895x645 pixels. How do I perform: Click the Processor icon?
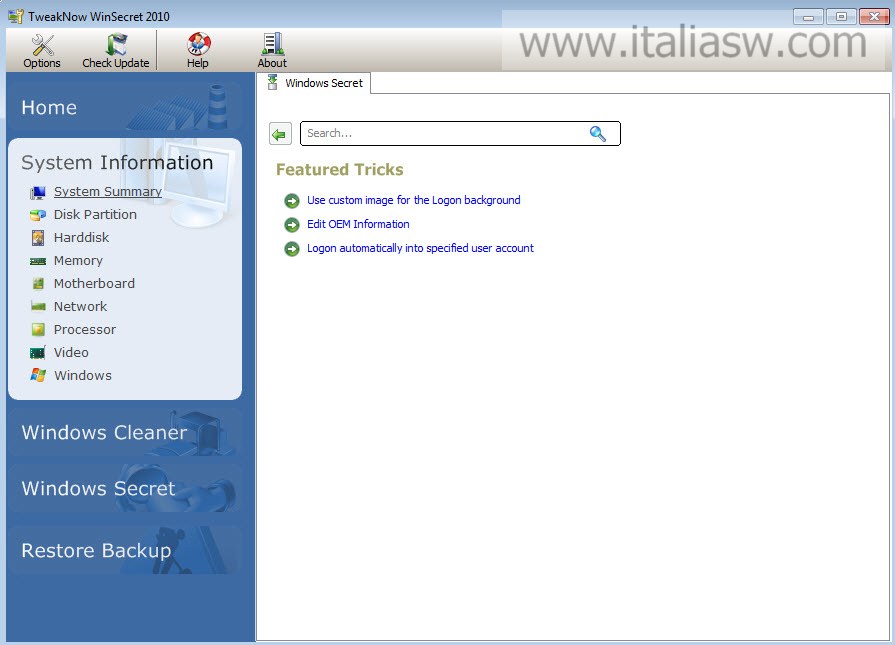point(38,330)
